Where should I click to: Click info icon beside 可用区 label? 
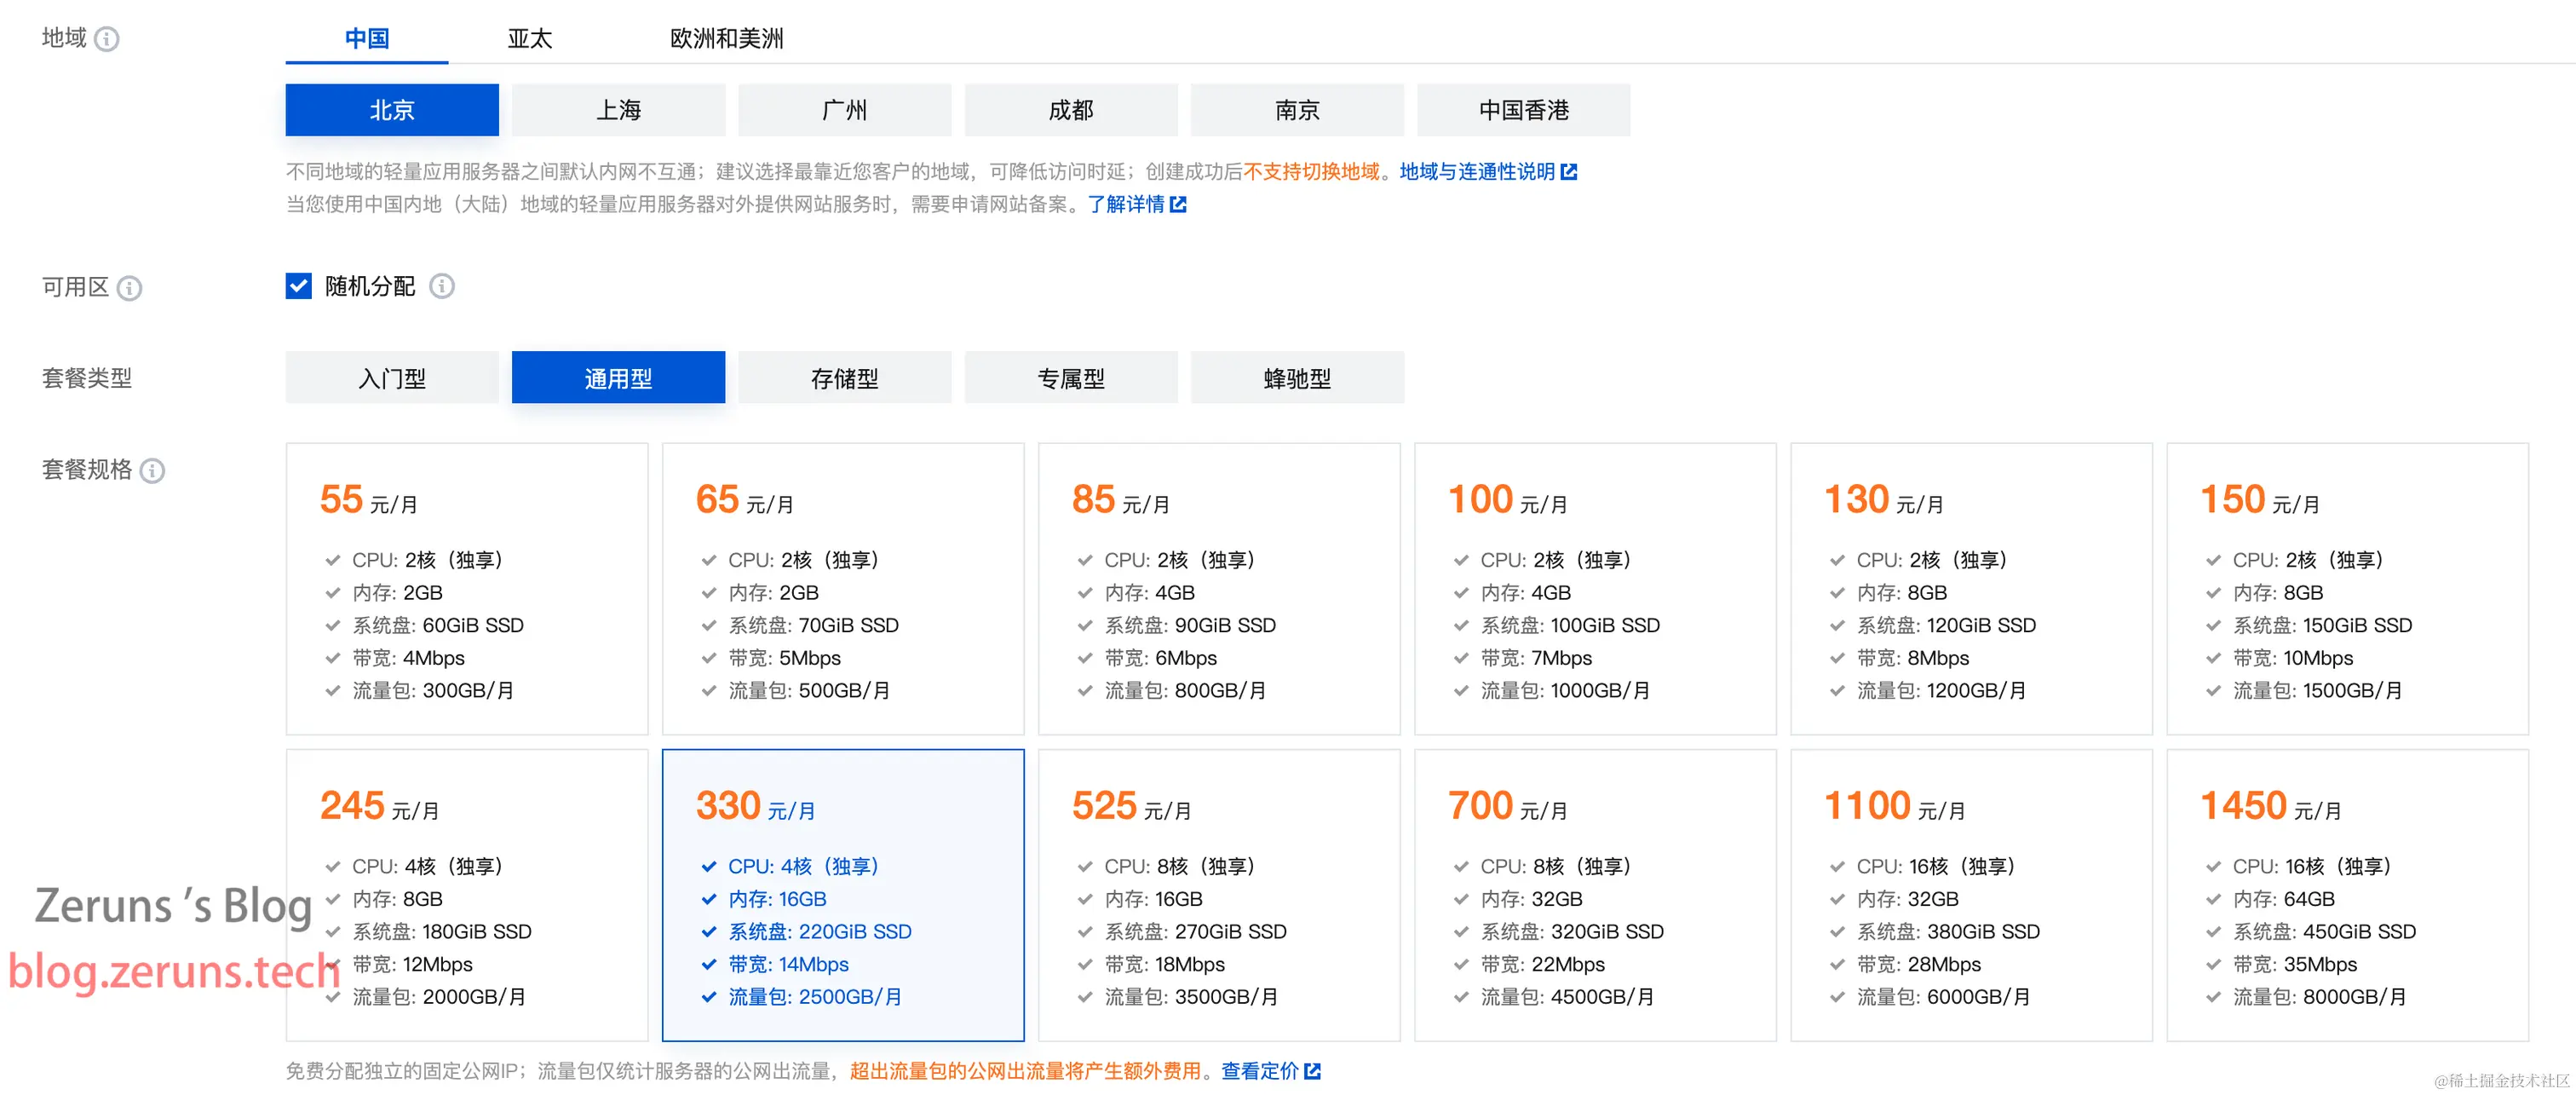[129, 288]
